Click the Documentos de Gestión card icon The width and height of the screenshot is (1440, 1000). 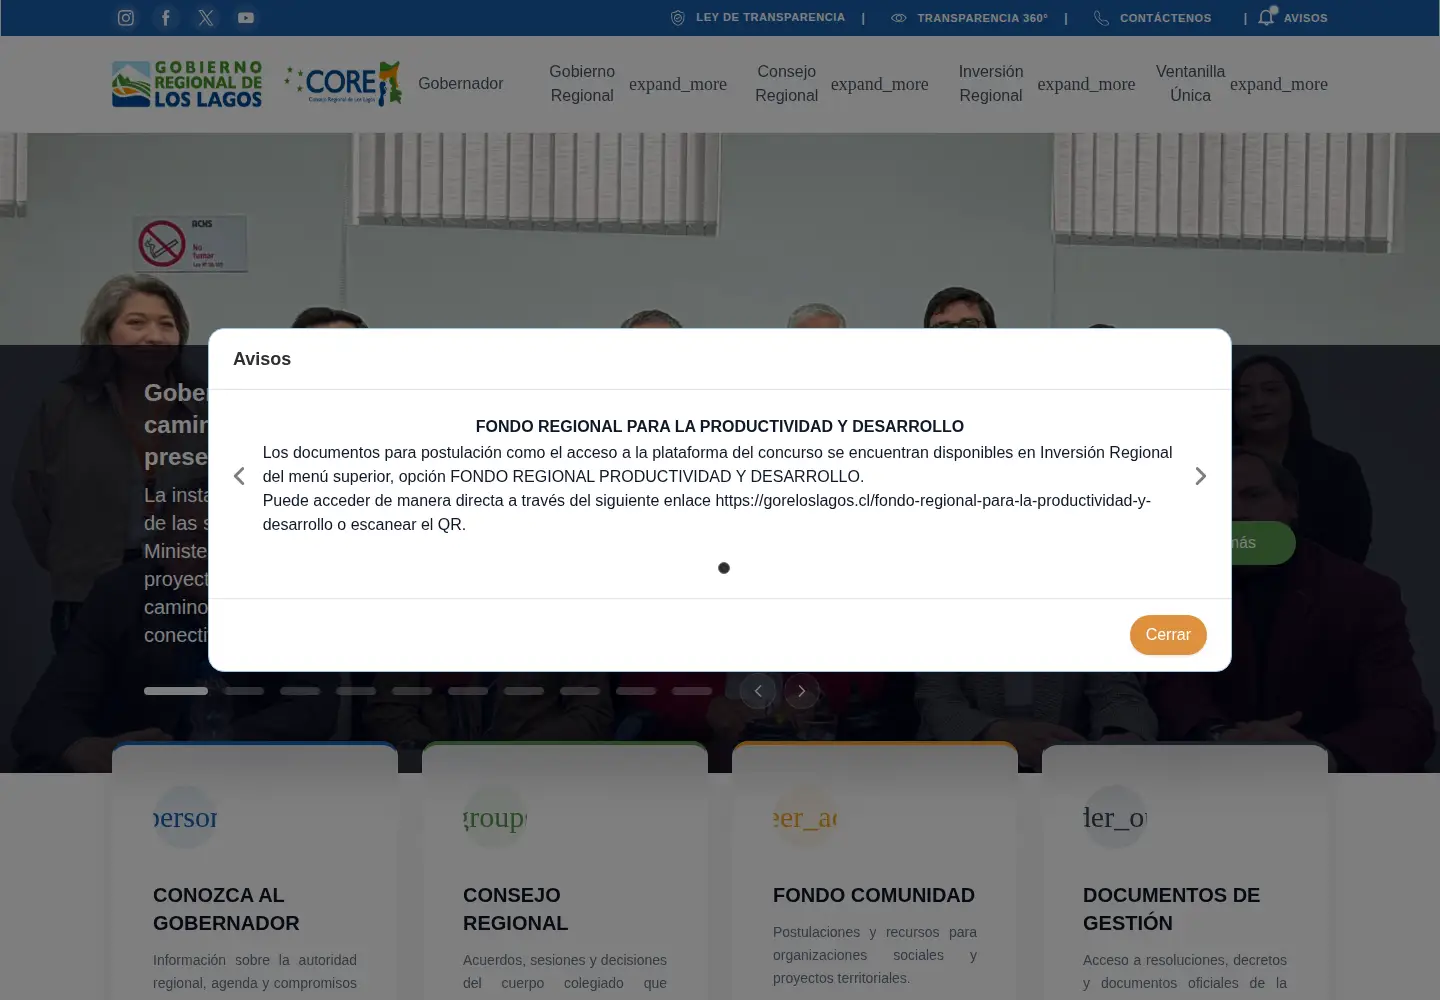pos(1115,817)
